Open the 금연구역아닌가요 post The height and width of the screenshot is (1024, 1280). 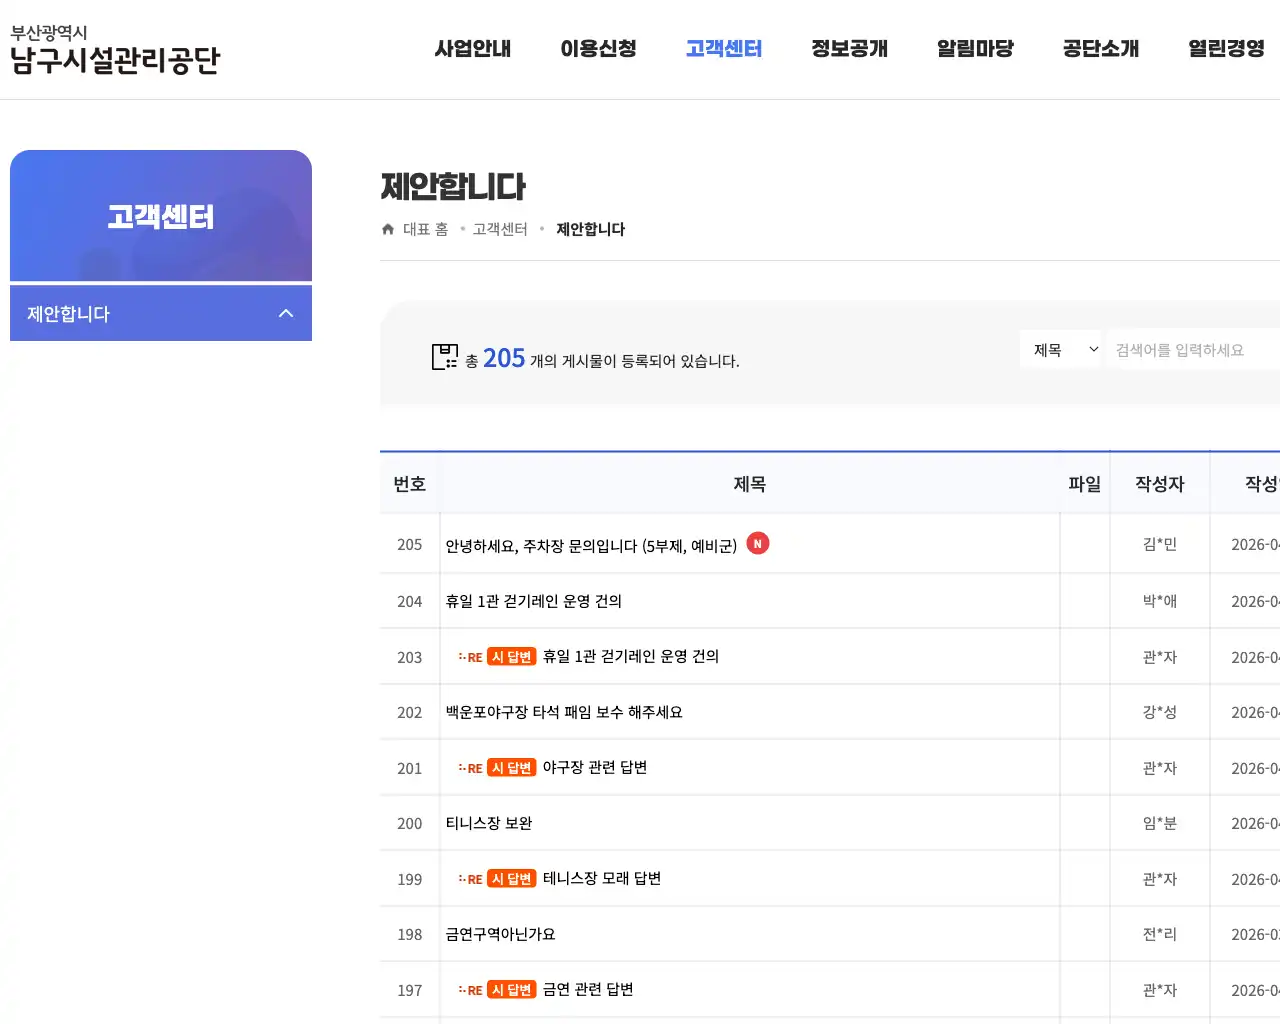[x=500, y=934]
